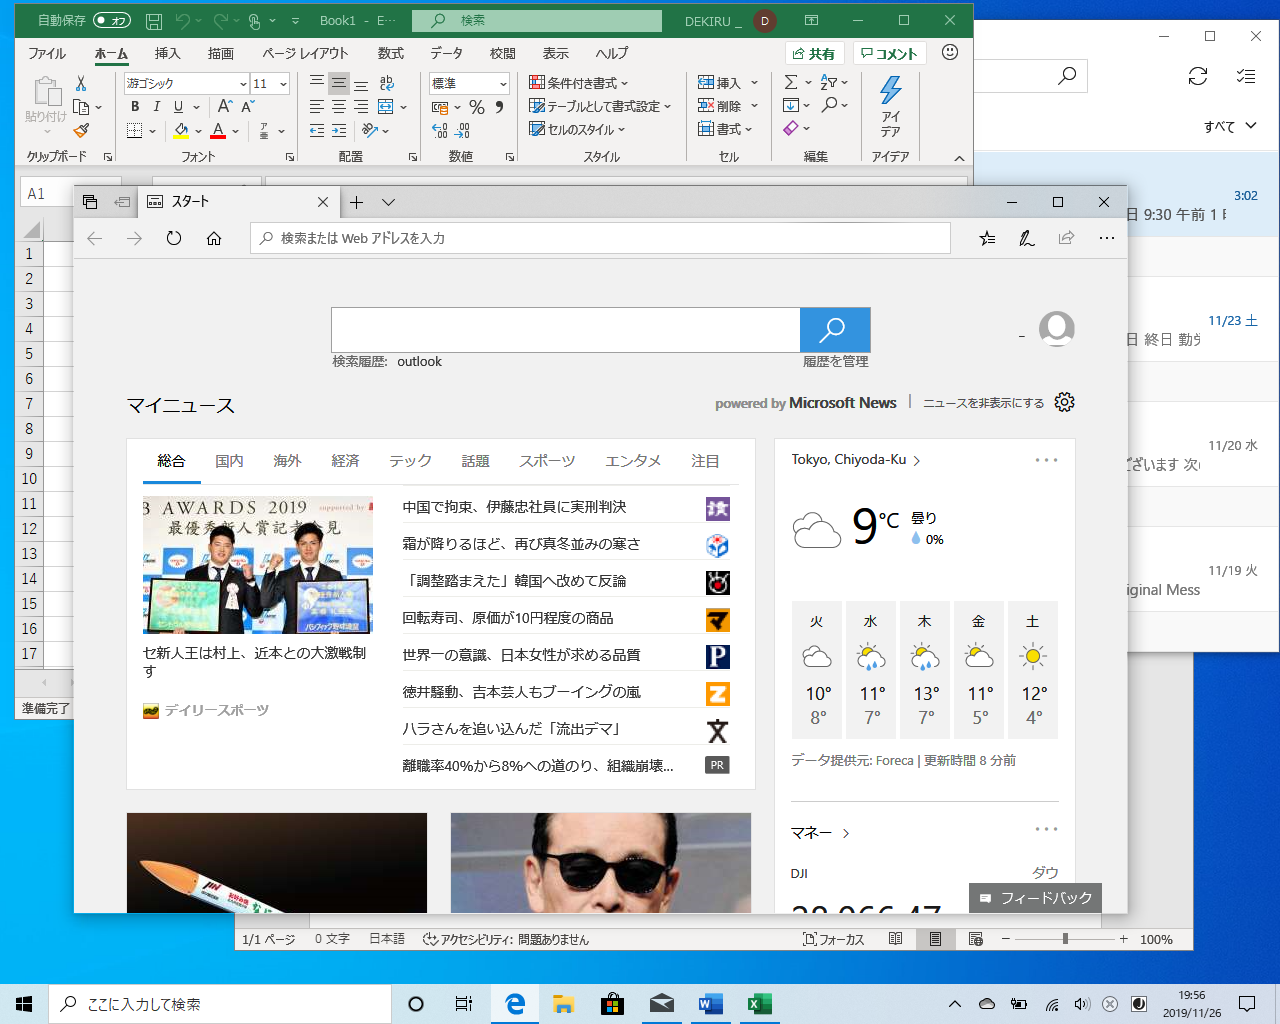Click the Edge add notes pen icon
Screen dimensions: 1280x1024
coord(1027,238)
